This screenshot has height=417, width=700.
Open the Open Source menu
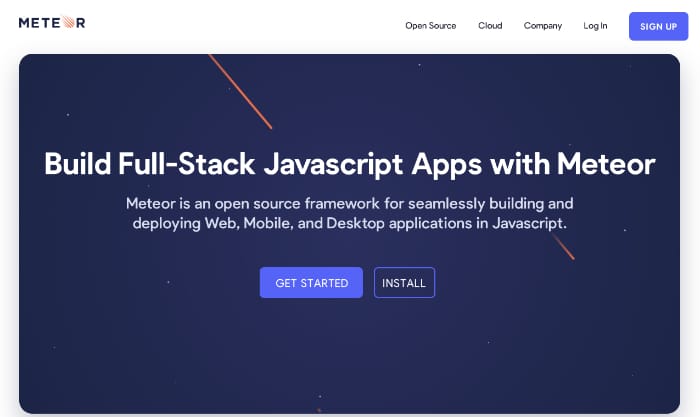(x=430, y=26)
